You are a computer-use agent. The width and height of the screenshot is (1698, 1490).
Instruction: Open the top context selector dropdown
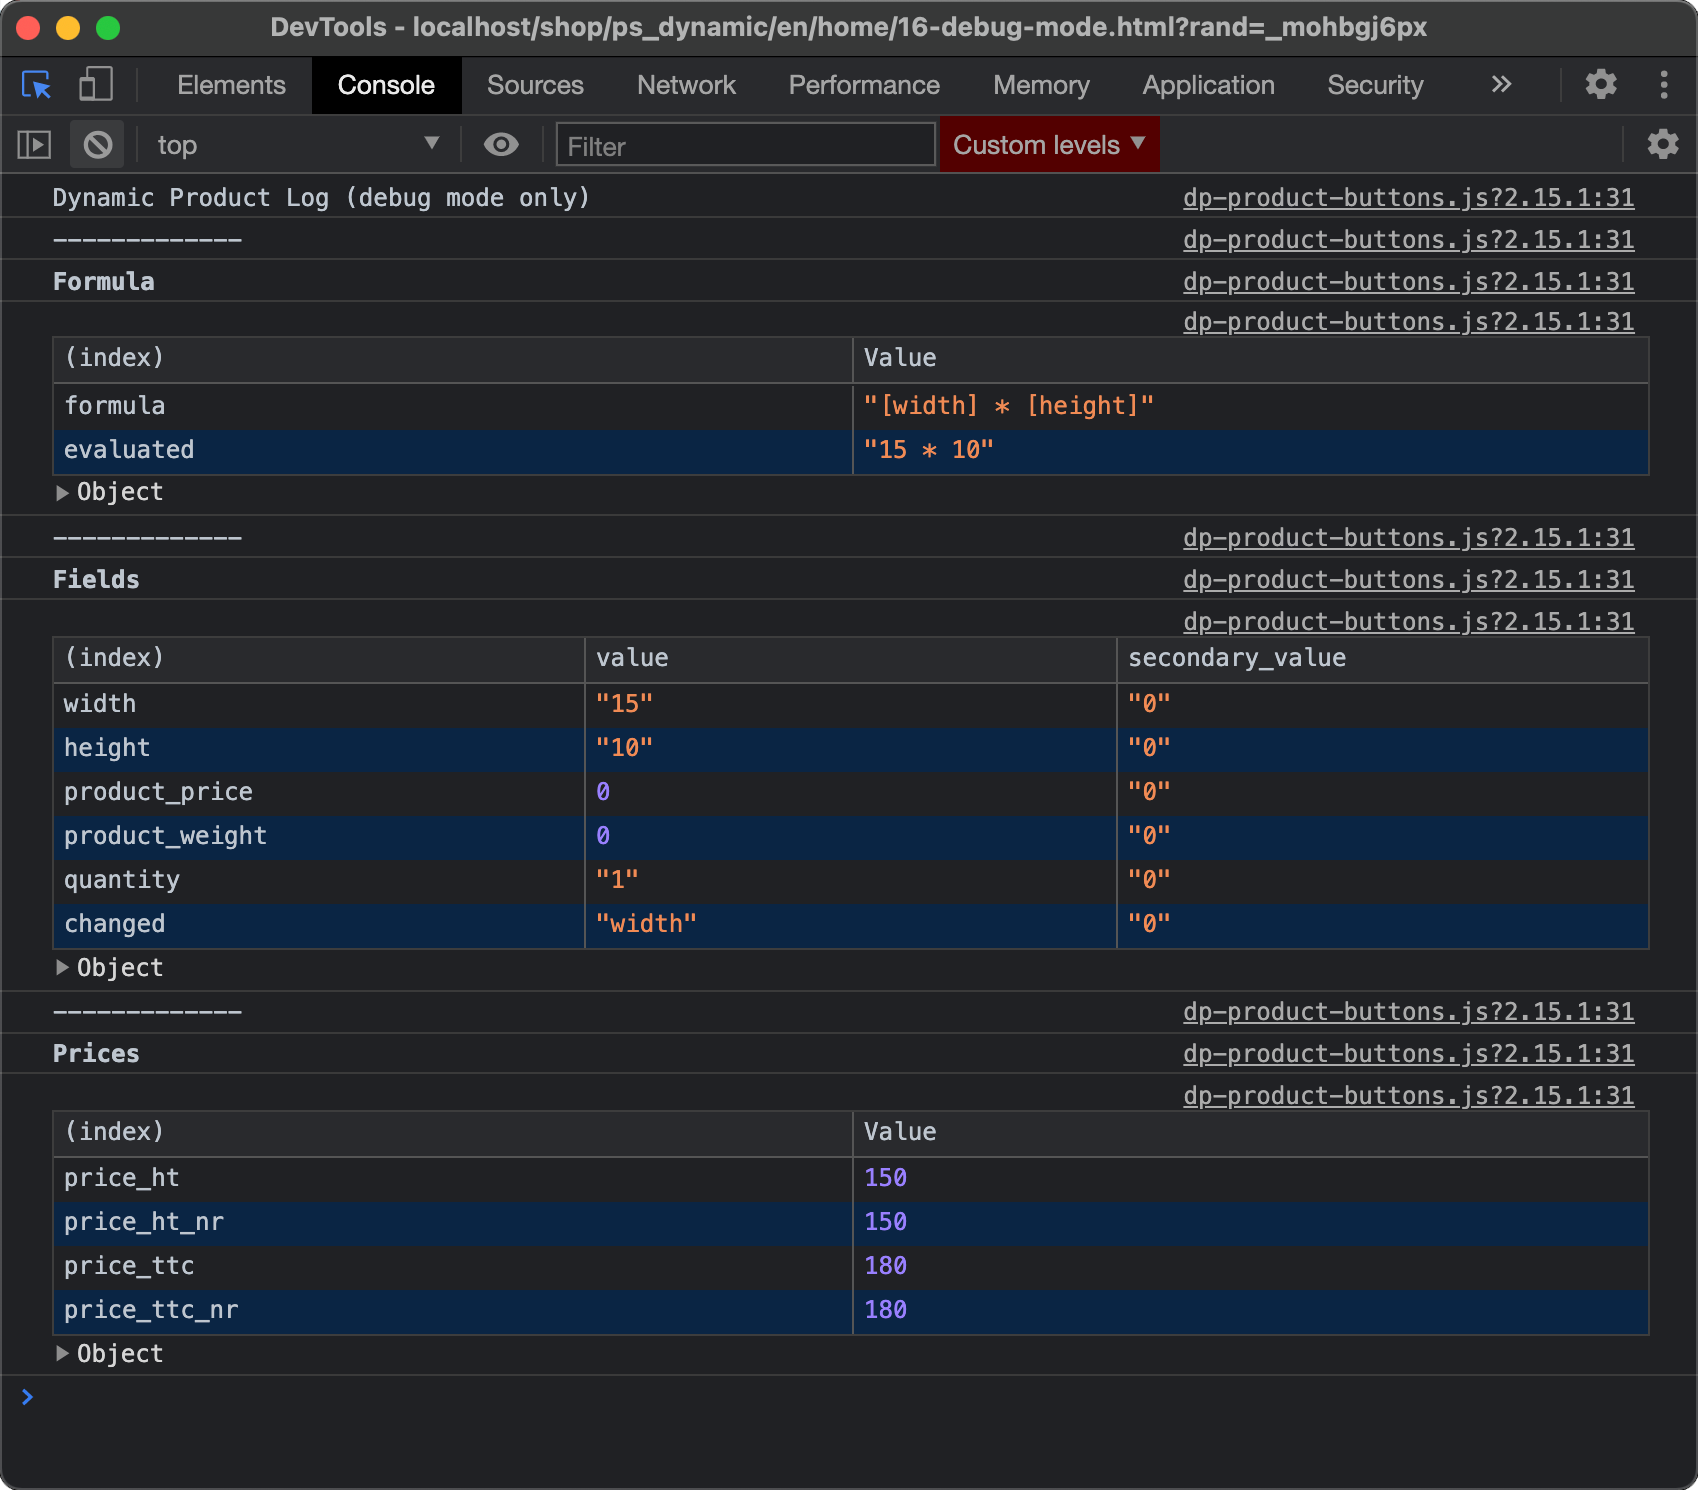coord(298,145)
